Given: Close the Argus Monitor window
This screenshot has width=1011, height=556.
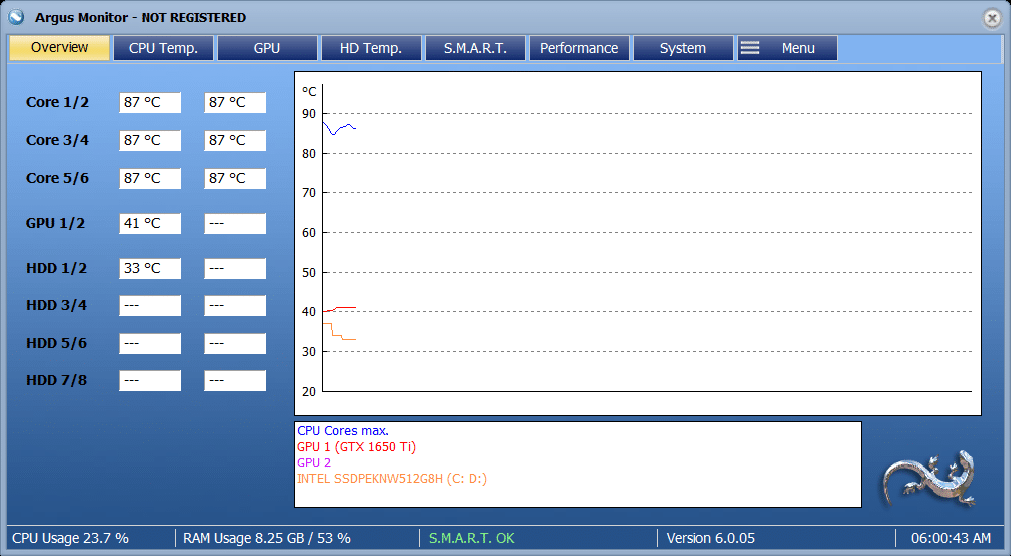Looking at the screenshot, I should pos(992,18).
